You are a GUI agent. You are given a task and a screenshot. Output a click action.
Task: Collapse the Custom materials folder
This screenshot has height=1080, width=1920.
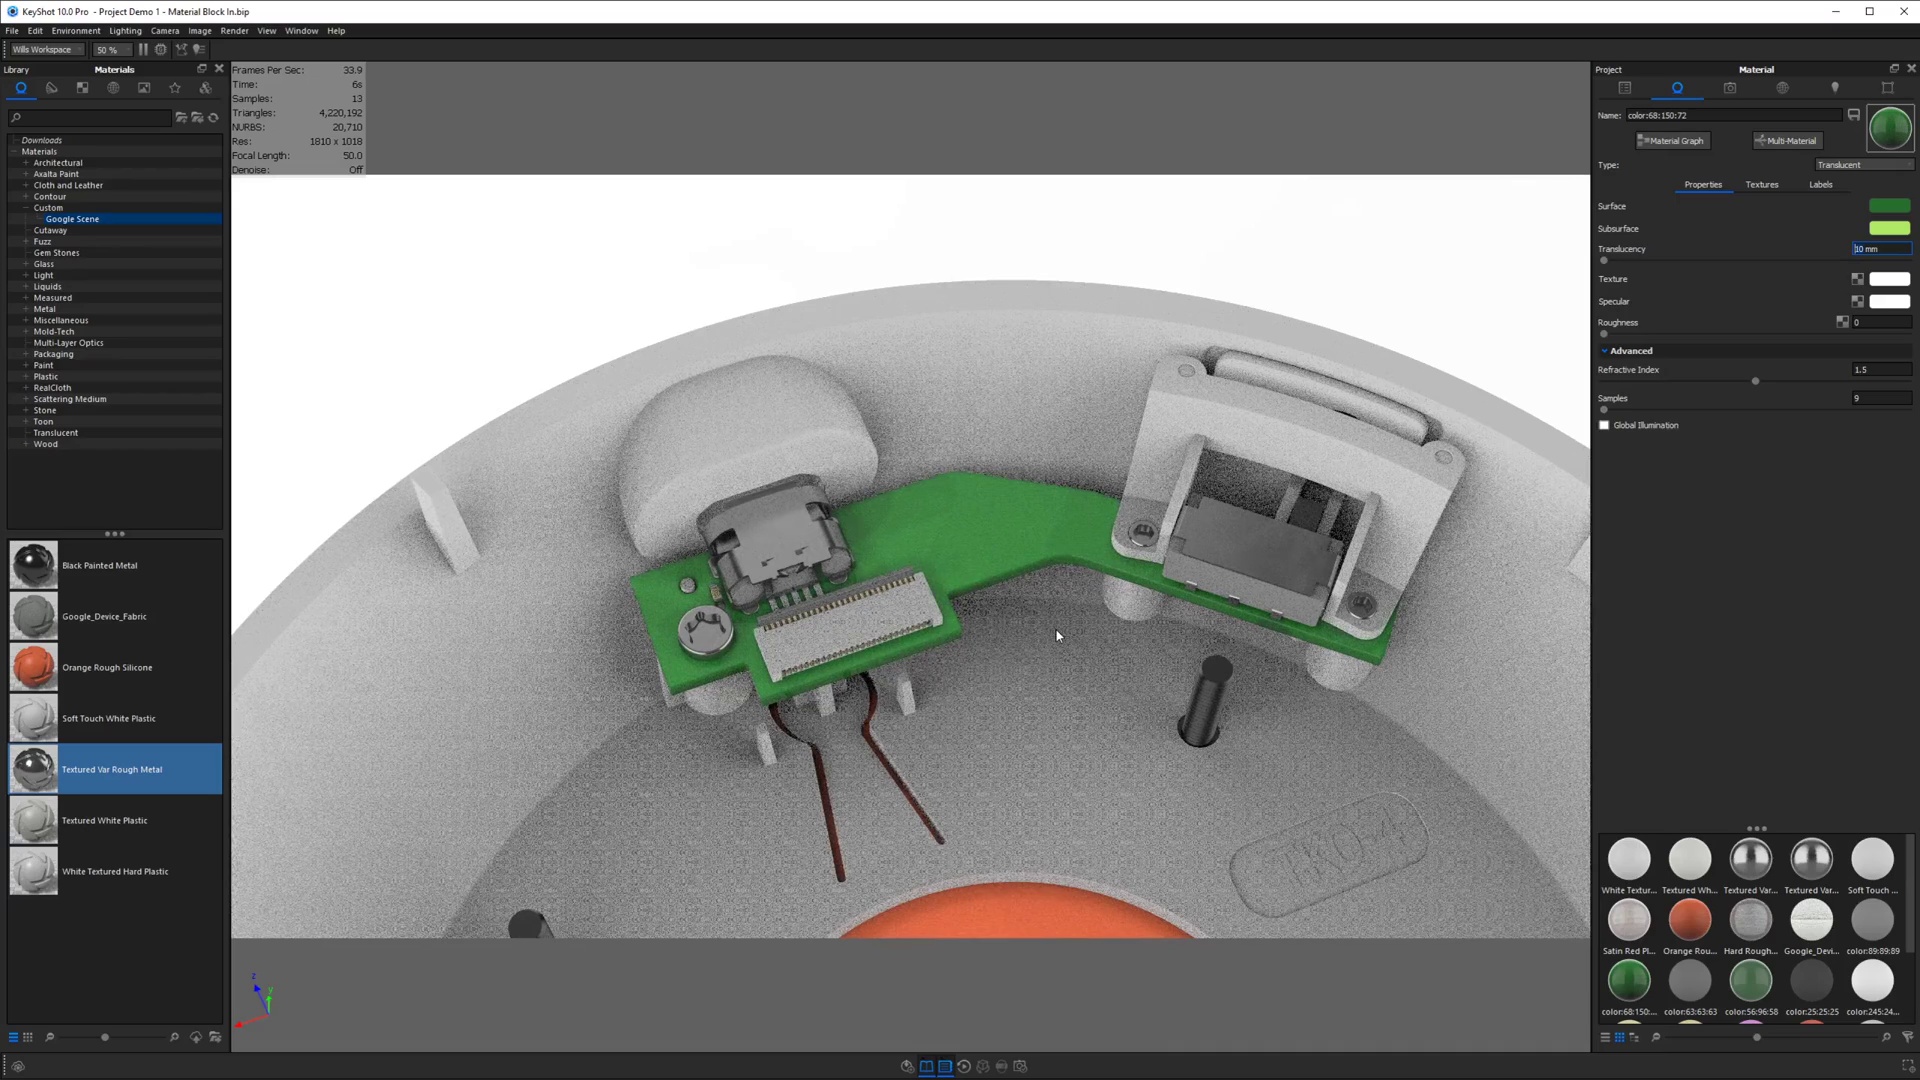pyautogui.click(x=26, y=208)
